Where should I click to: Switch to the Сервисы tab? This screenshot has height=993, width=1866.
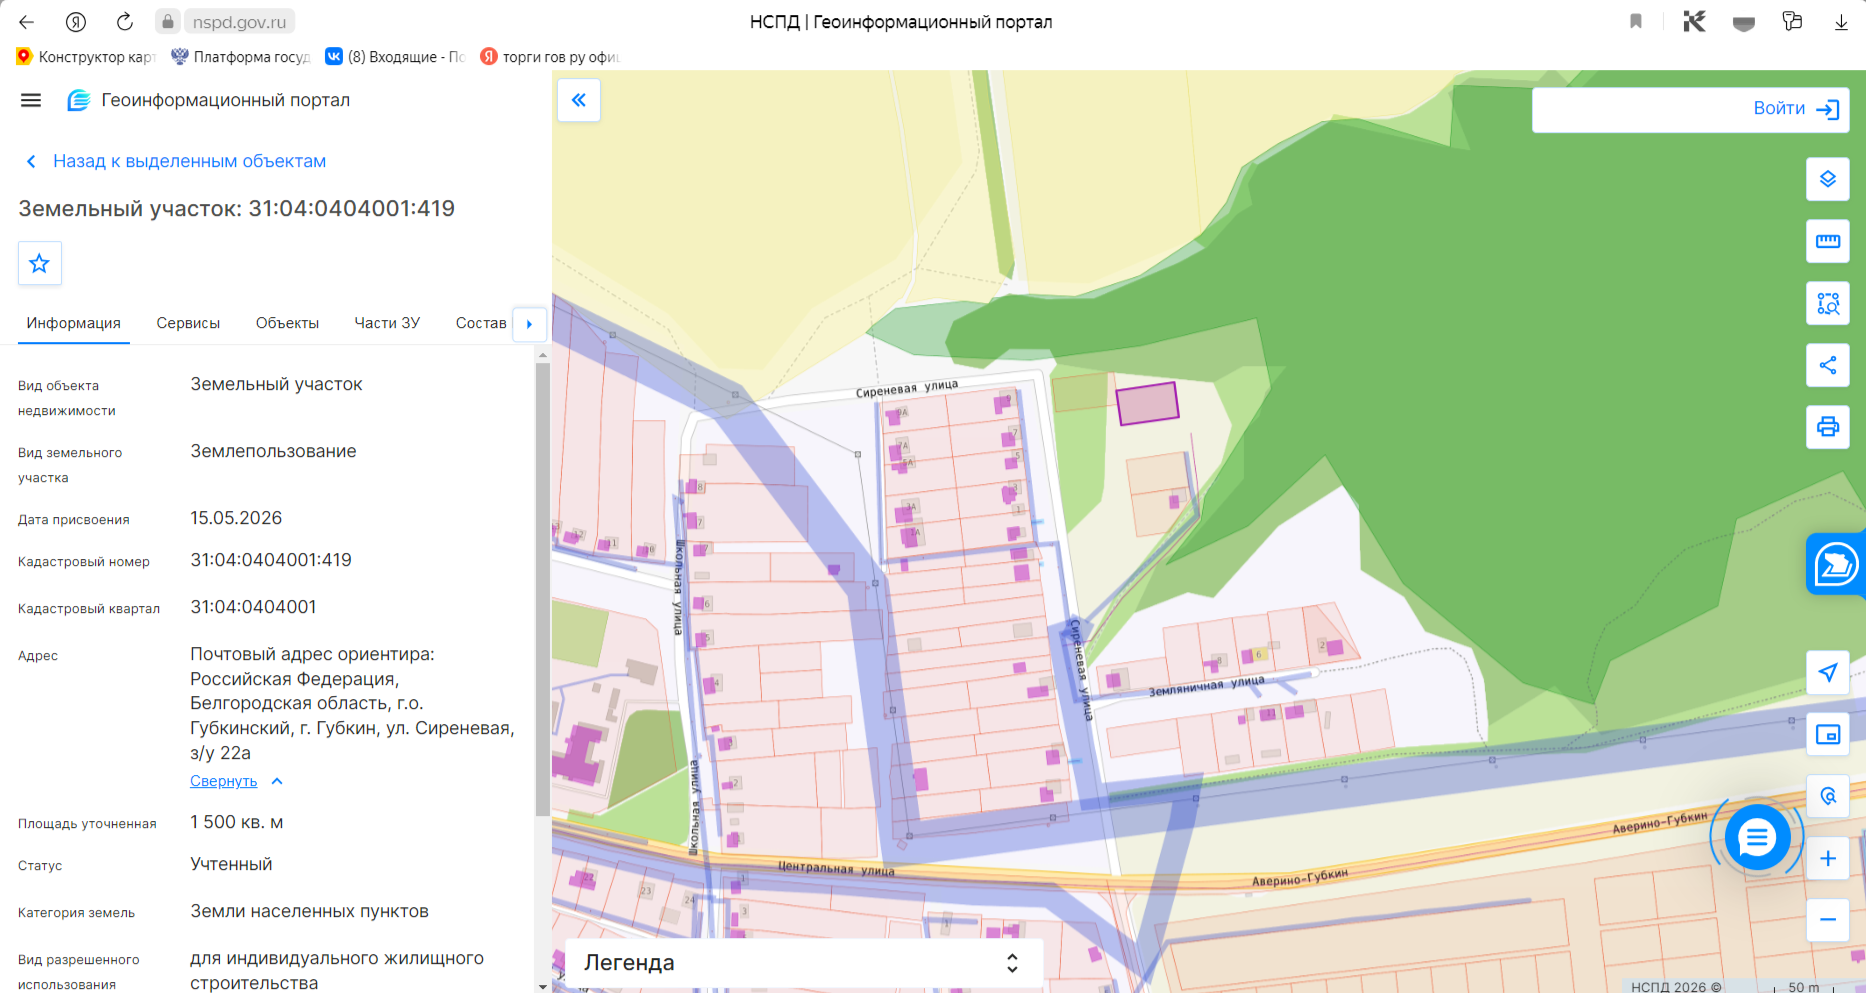click(x=188, y=323)
